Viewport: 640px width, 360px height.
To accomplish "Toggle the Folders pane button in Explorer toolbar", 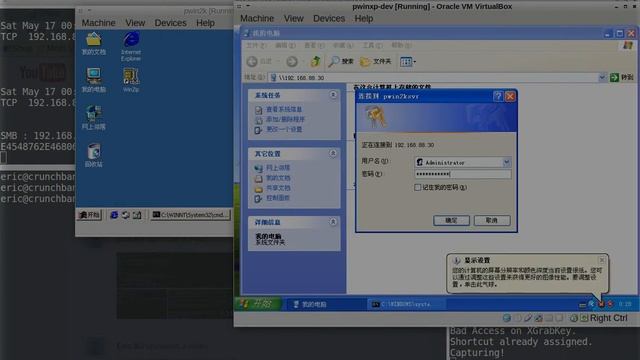I will pos(376,62).
